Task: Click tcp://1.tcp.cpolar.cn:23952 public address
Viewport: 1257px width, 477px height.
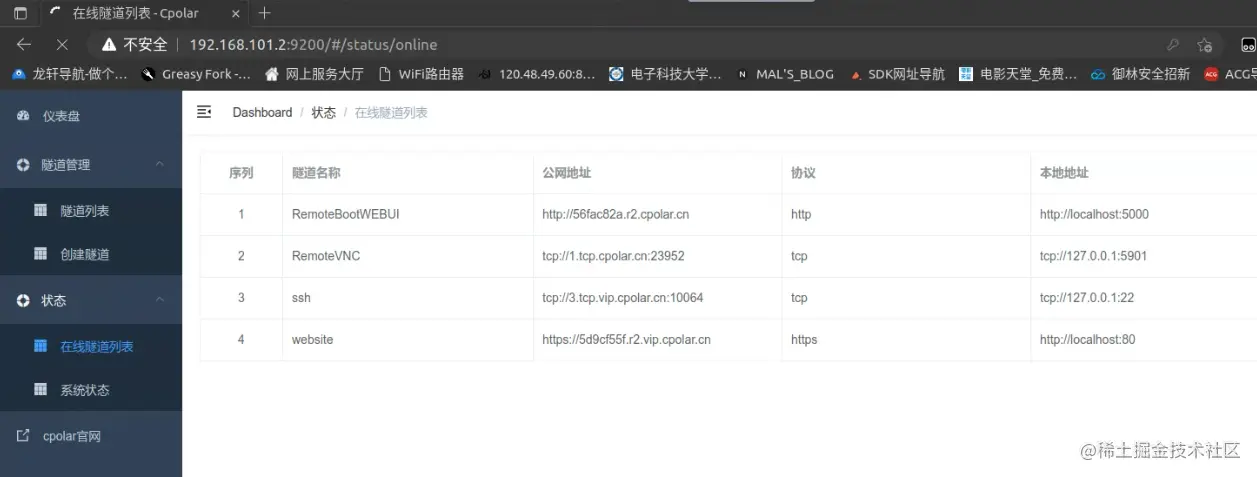Action: click(613, 256)
